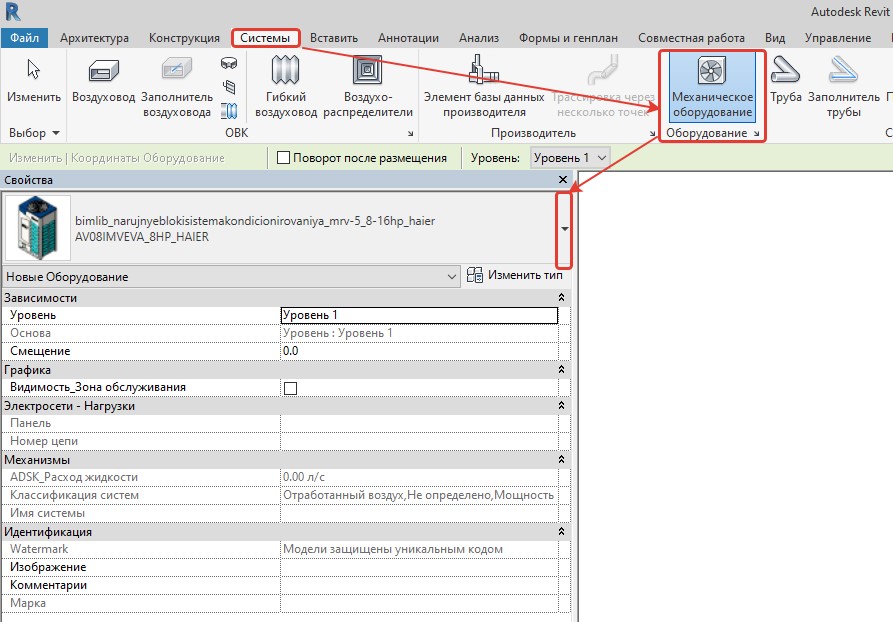Image resolution: width=893 pixels, height=622 pixels.
Task: Collapse the Зависимости properties section
Action: point(561,298)
